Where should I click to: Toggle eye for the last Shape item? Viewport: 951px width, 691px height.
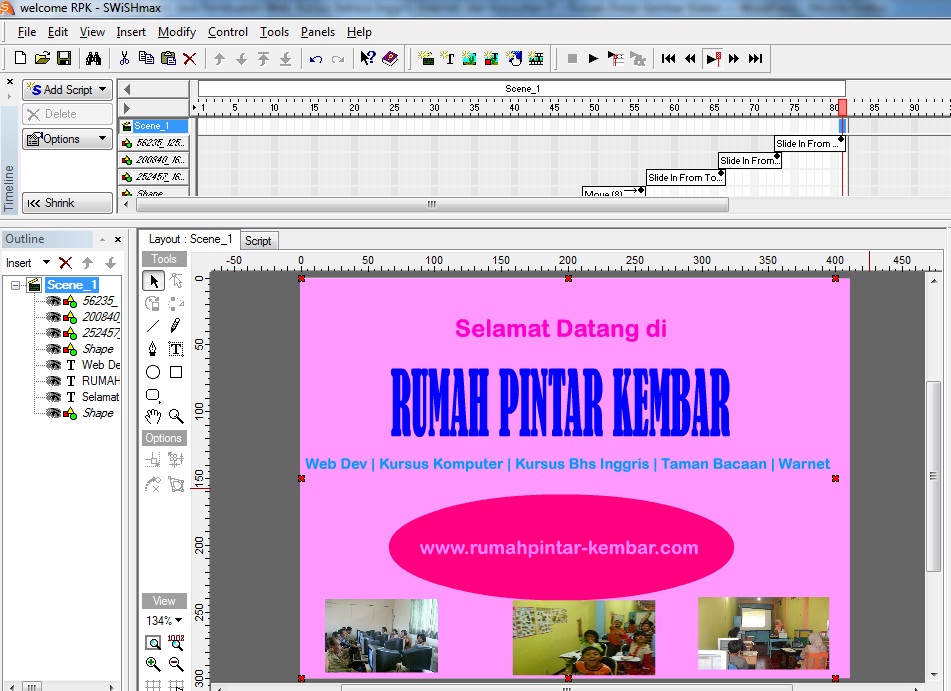[x=54, y=413]
